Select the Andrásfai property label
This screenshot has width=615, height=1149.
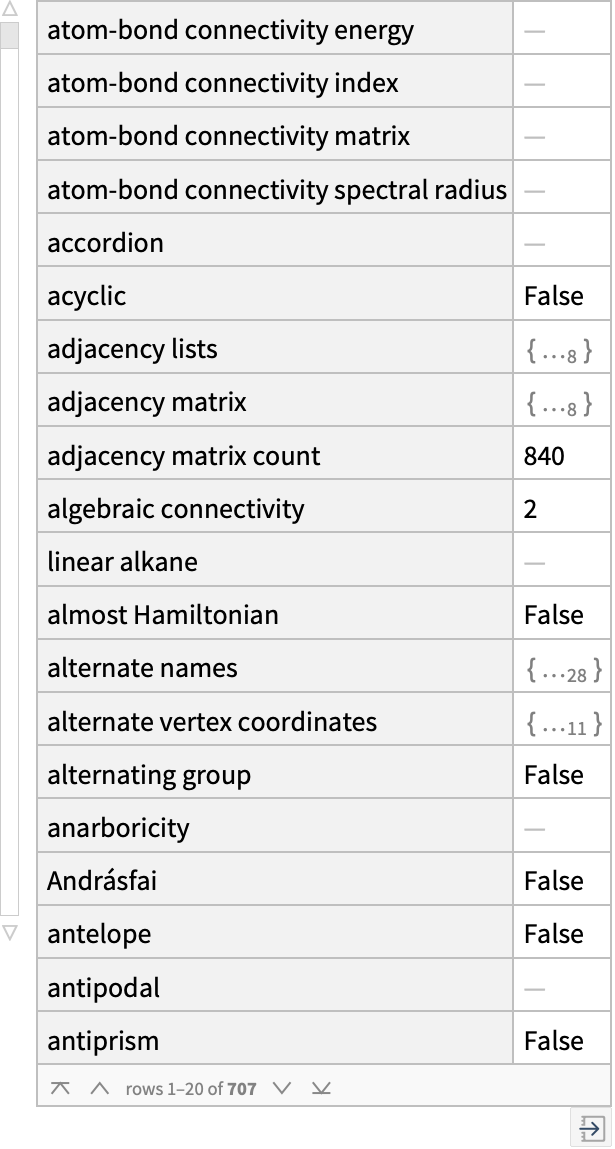point(102,881)
